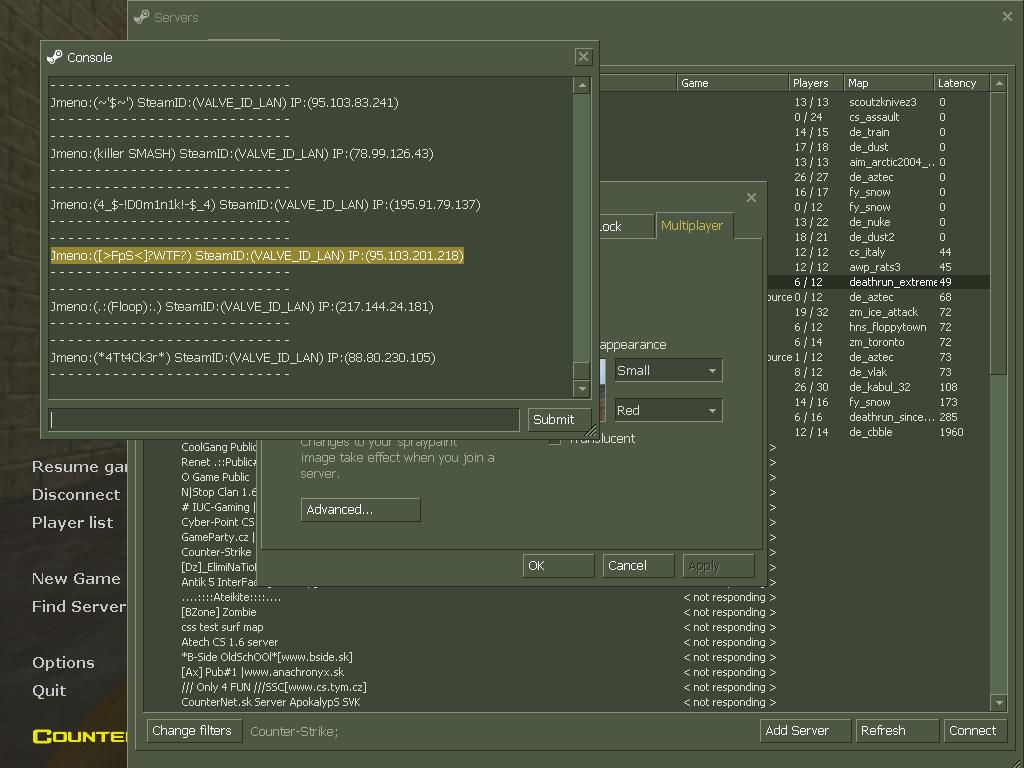Click OK in the Options dialog
Screen dimensions: 1024x768
(558, 566)
